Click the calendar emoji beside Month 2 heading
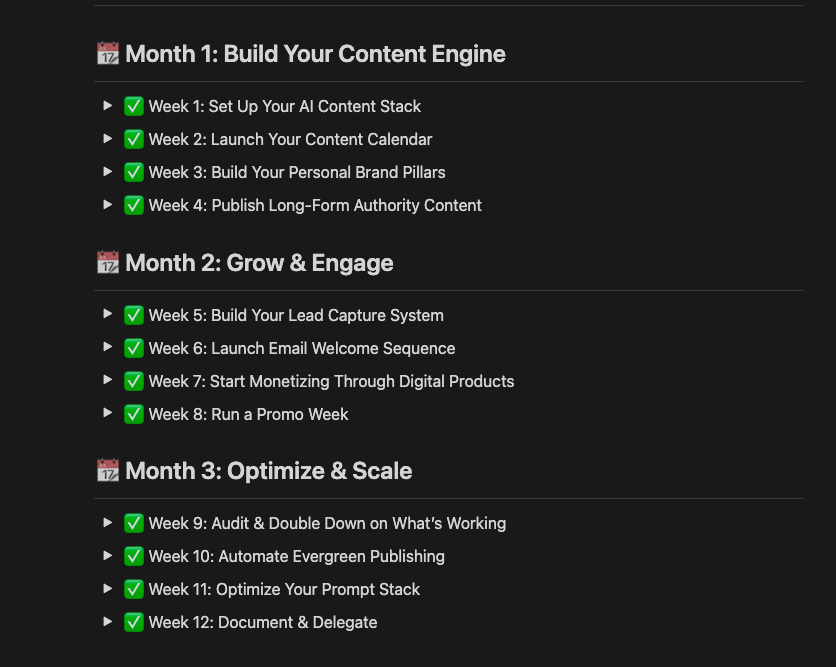Screen dimensions: 836x667 click(108, 262)
